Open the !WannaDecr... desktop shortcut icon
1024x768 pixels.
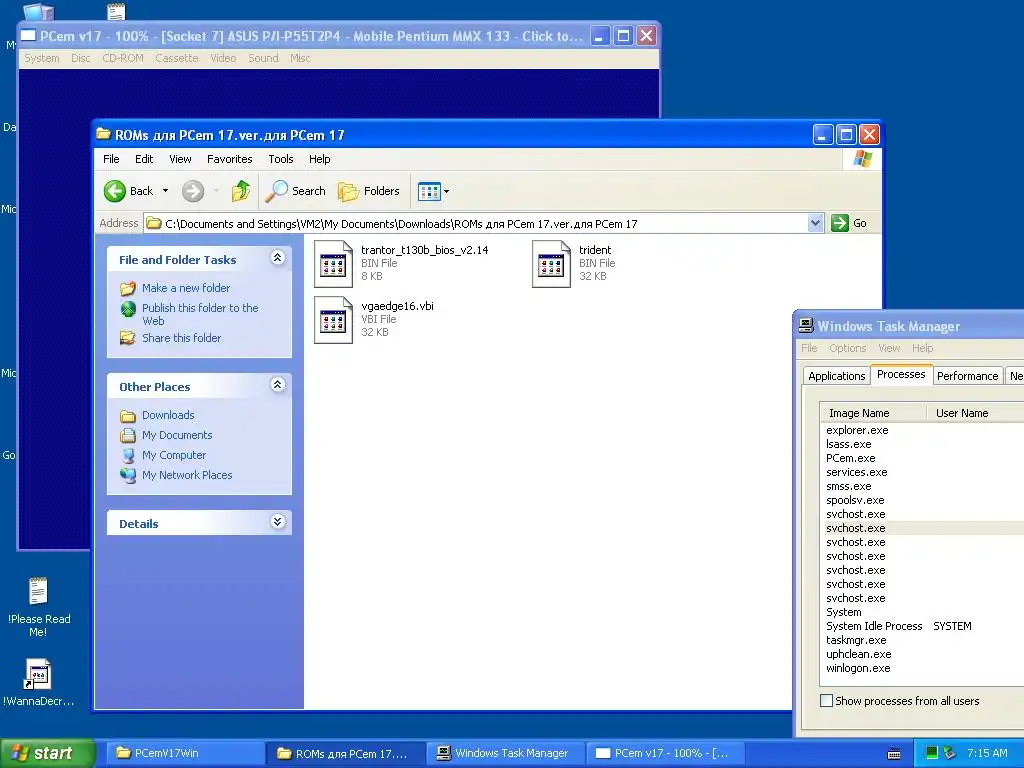pyautogui.click(x=37, y=674)
